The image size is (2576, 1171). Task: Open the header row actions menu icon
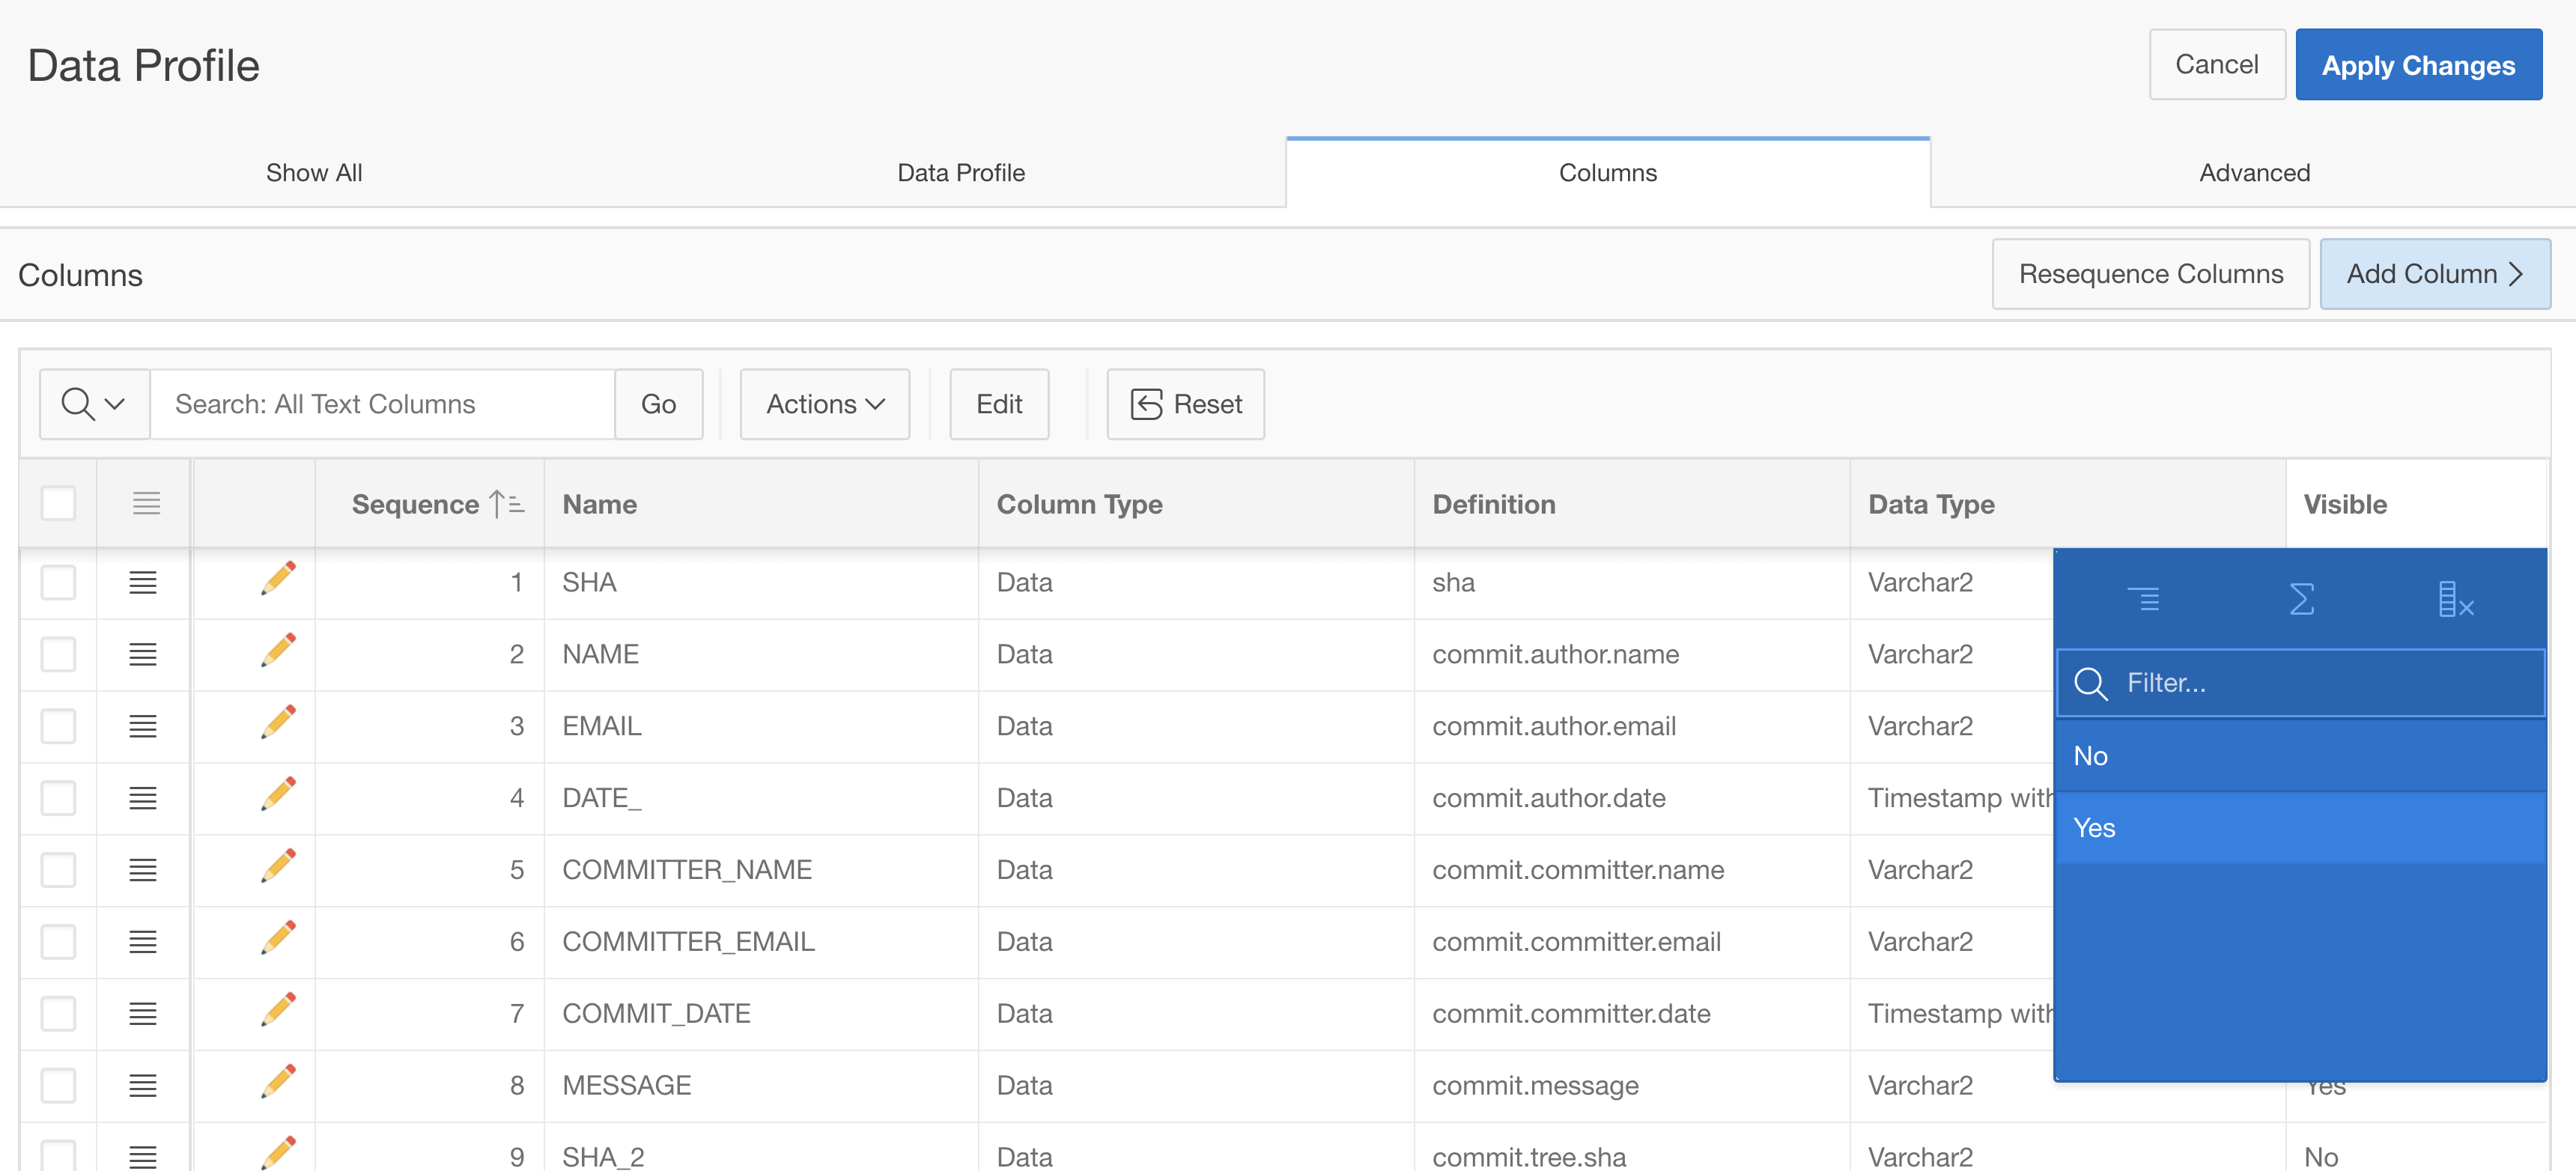[146, 503]
